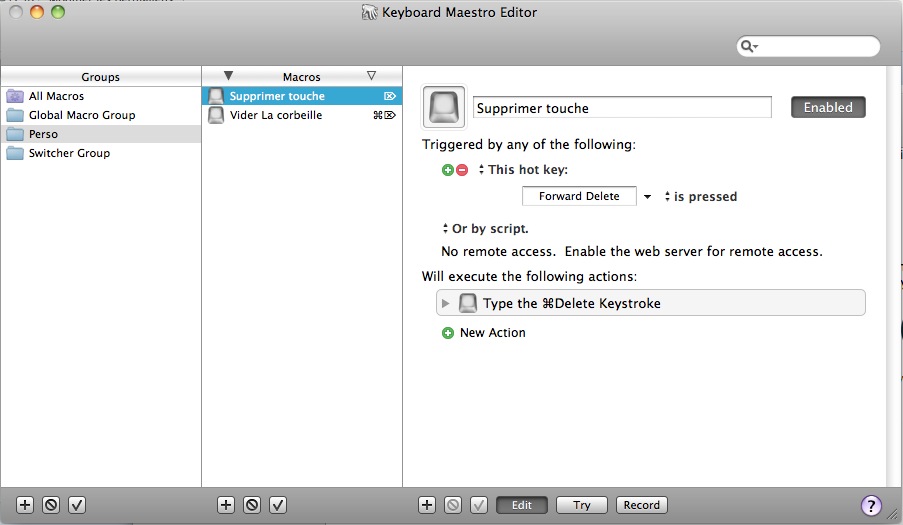Click the large macro icon well
Screen dimensions: 903x525
click(x=443, y=106)
